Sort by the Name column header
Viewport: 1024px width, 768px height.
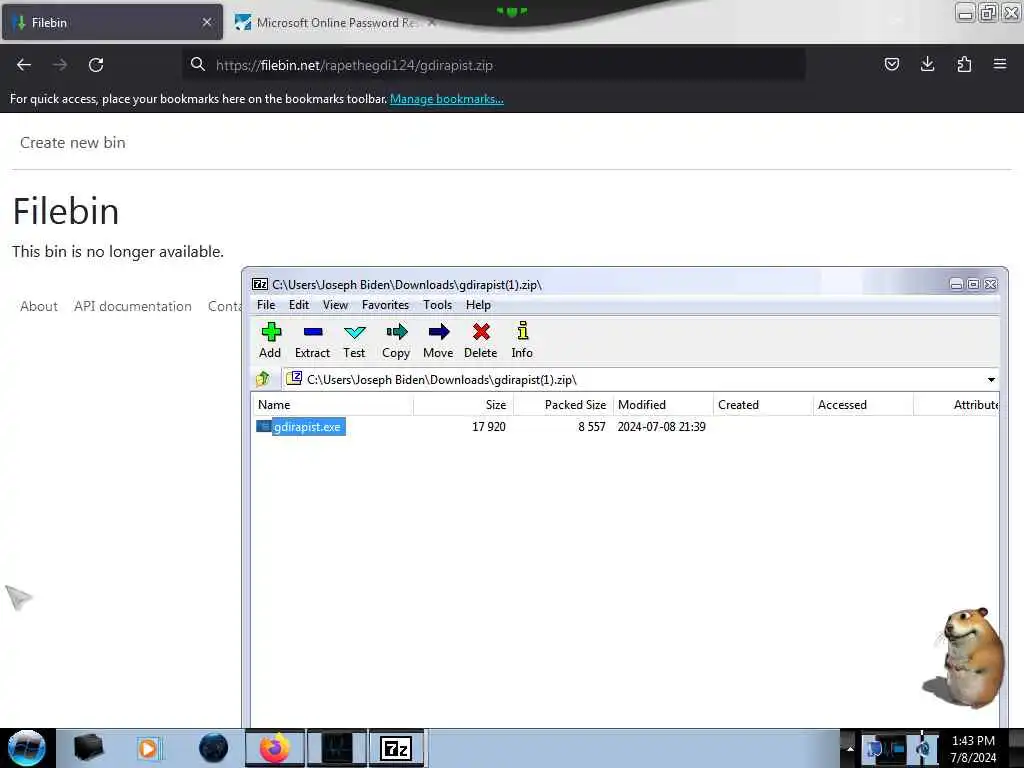point(333,405)
